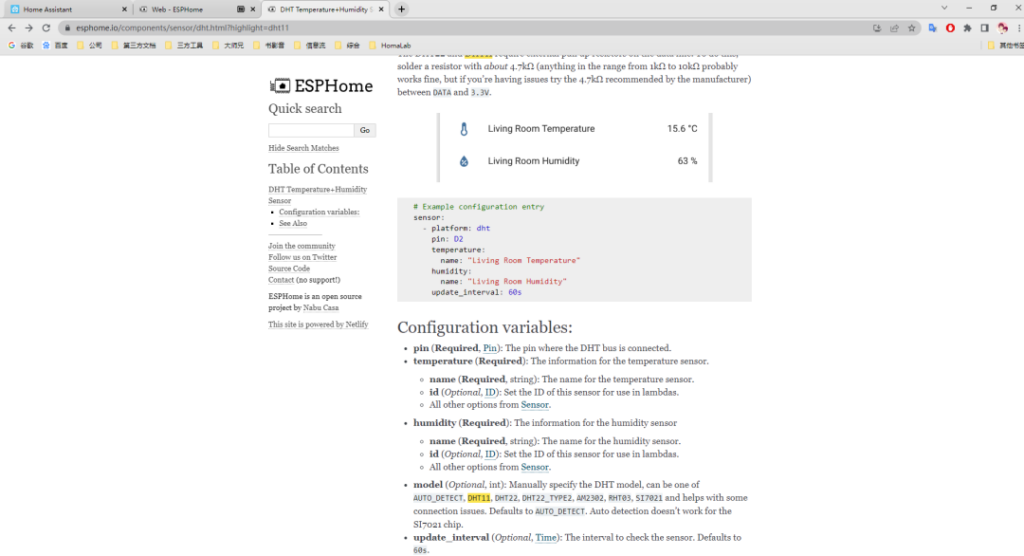Click the humidity drop icon
This screenshot has height=556, width=1024.
coord(464,161)
